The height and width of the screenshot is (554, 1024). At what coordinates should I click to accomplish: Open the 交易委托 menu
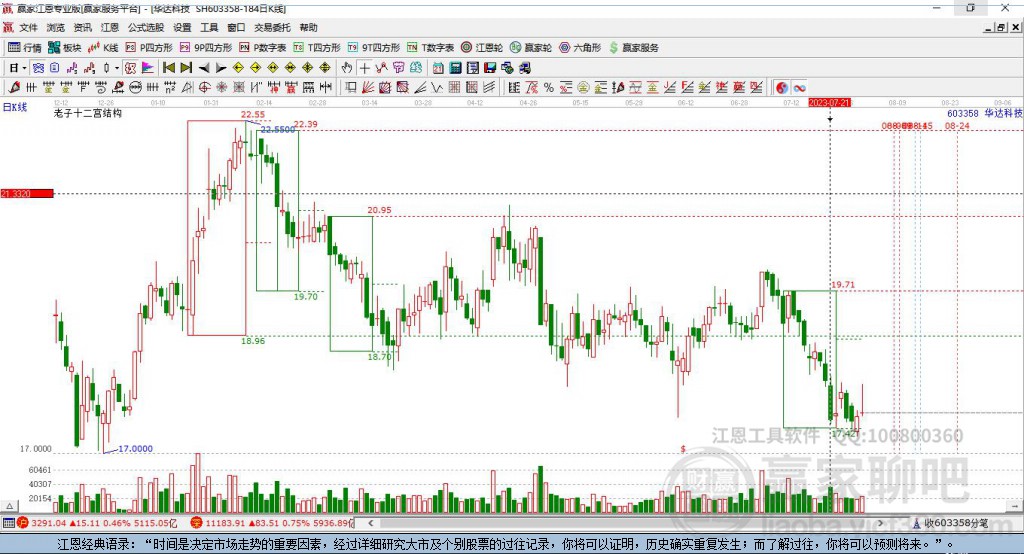click(x=272, y=27)
